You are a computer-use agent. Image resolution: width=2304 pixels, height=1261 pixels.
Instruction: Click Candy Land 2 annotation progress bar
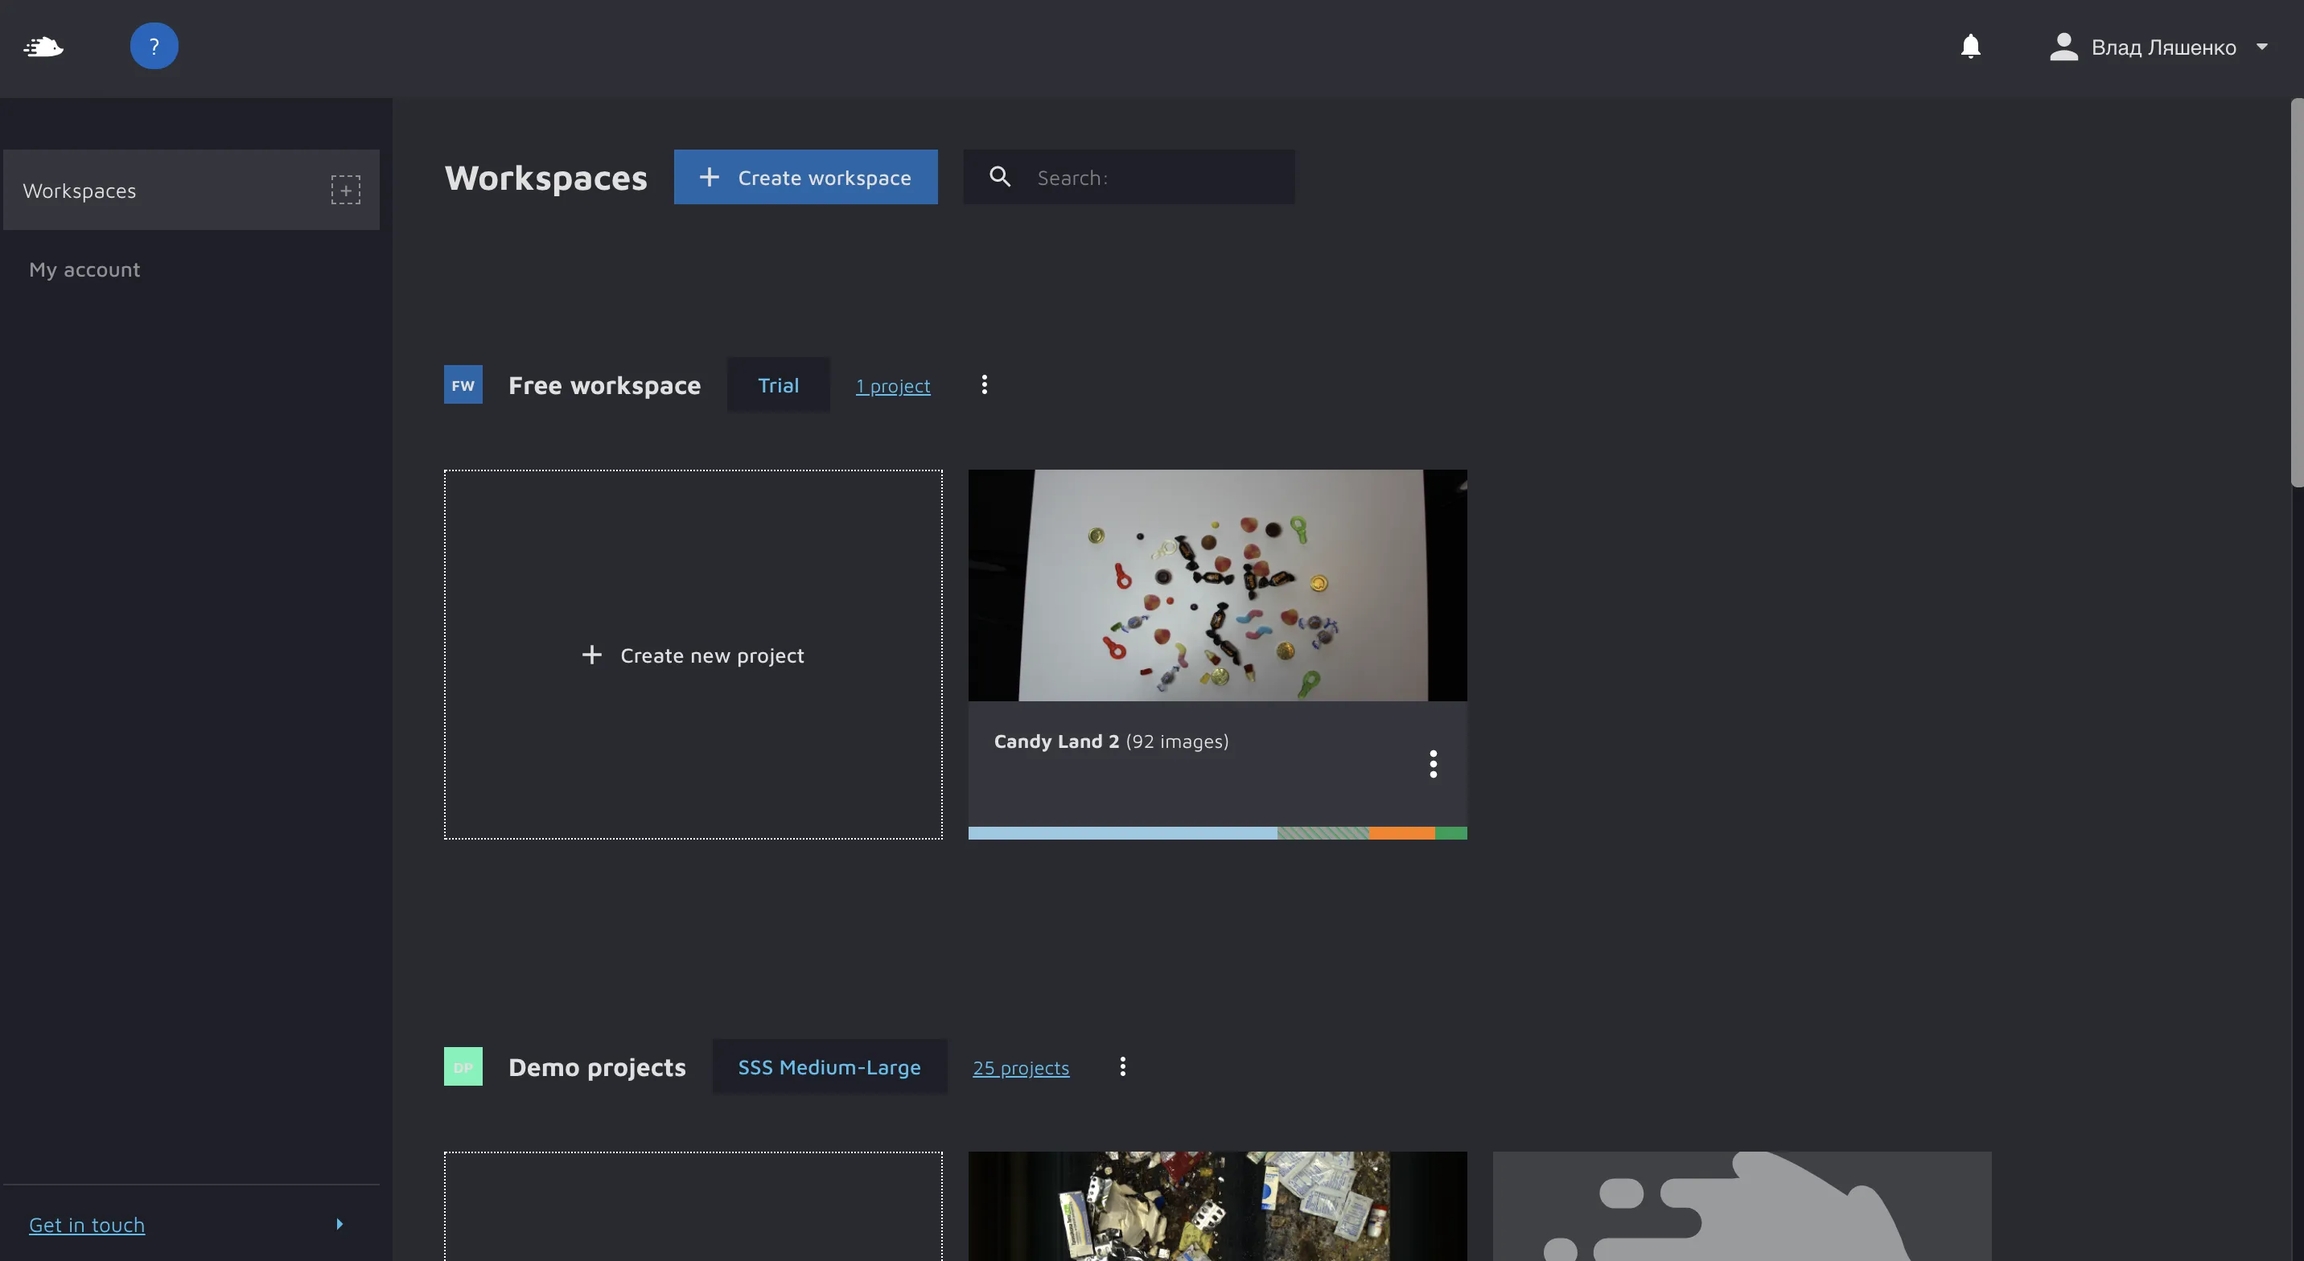click(1217, 833)
